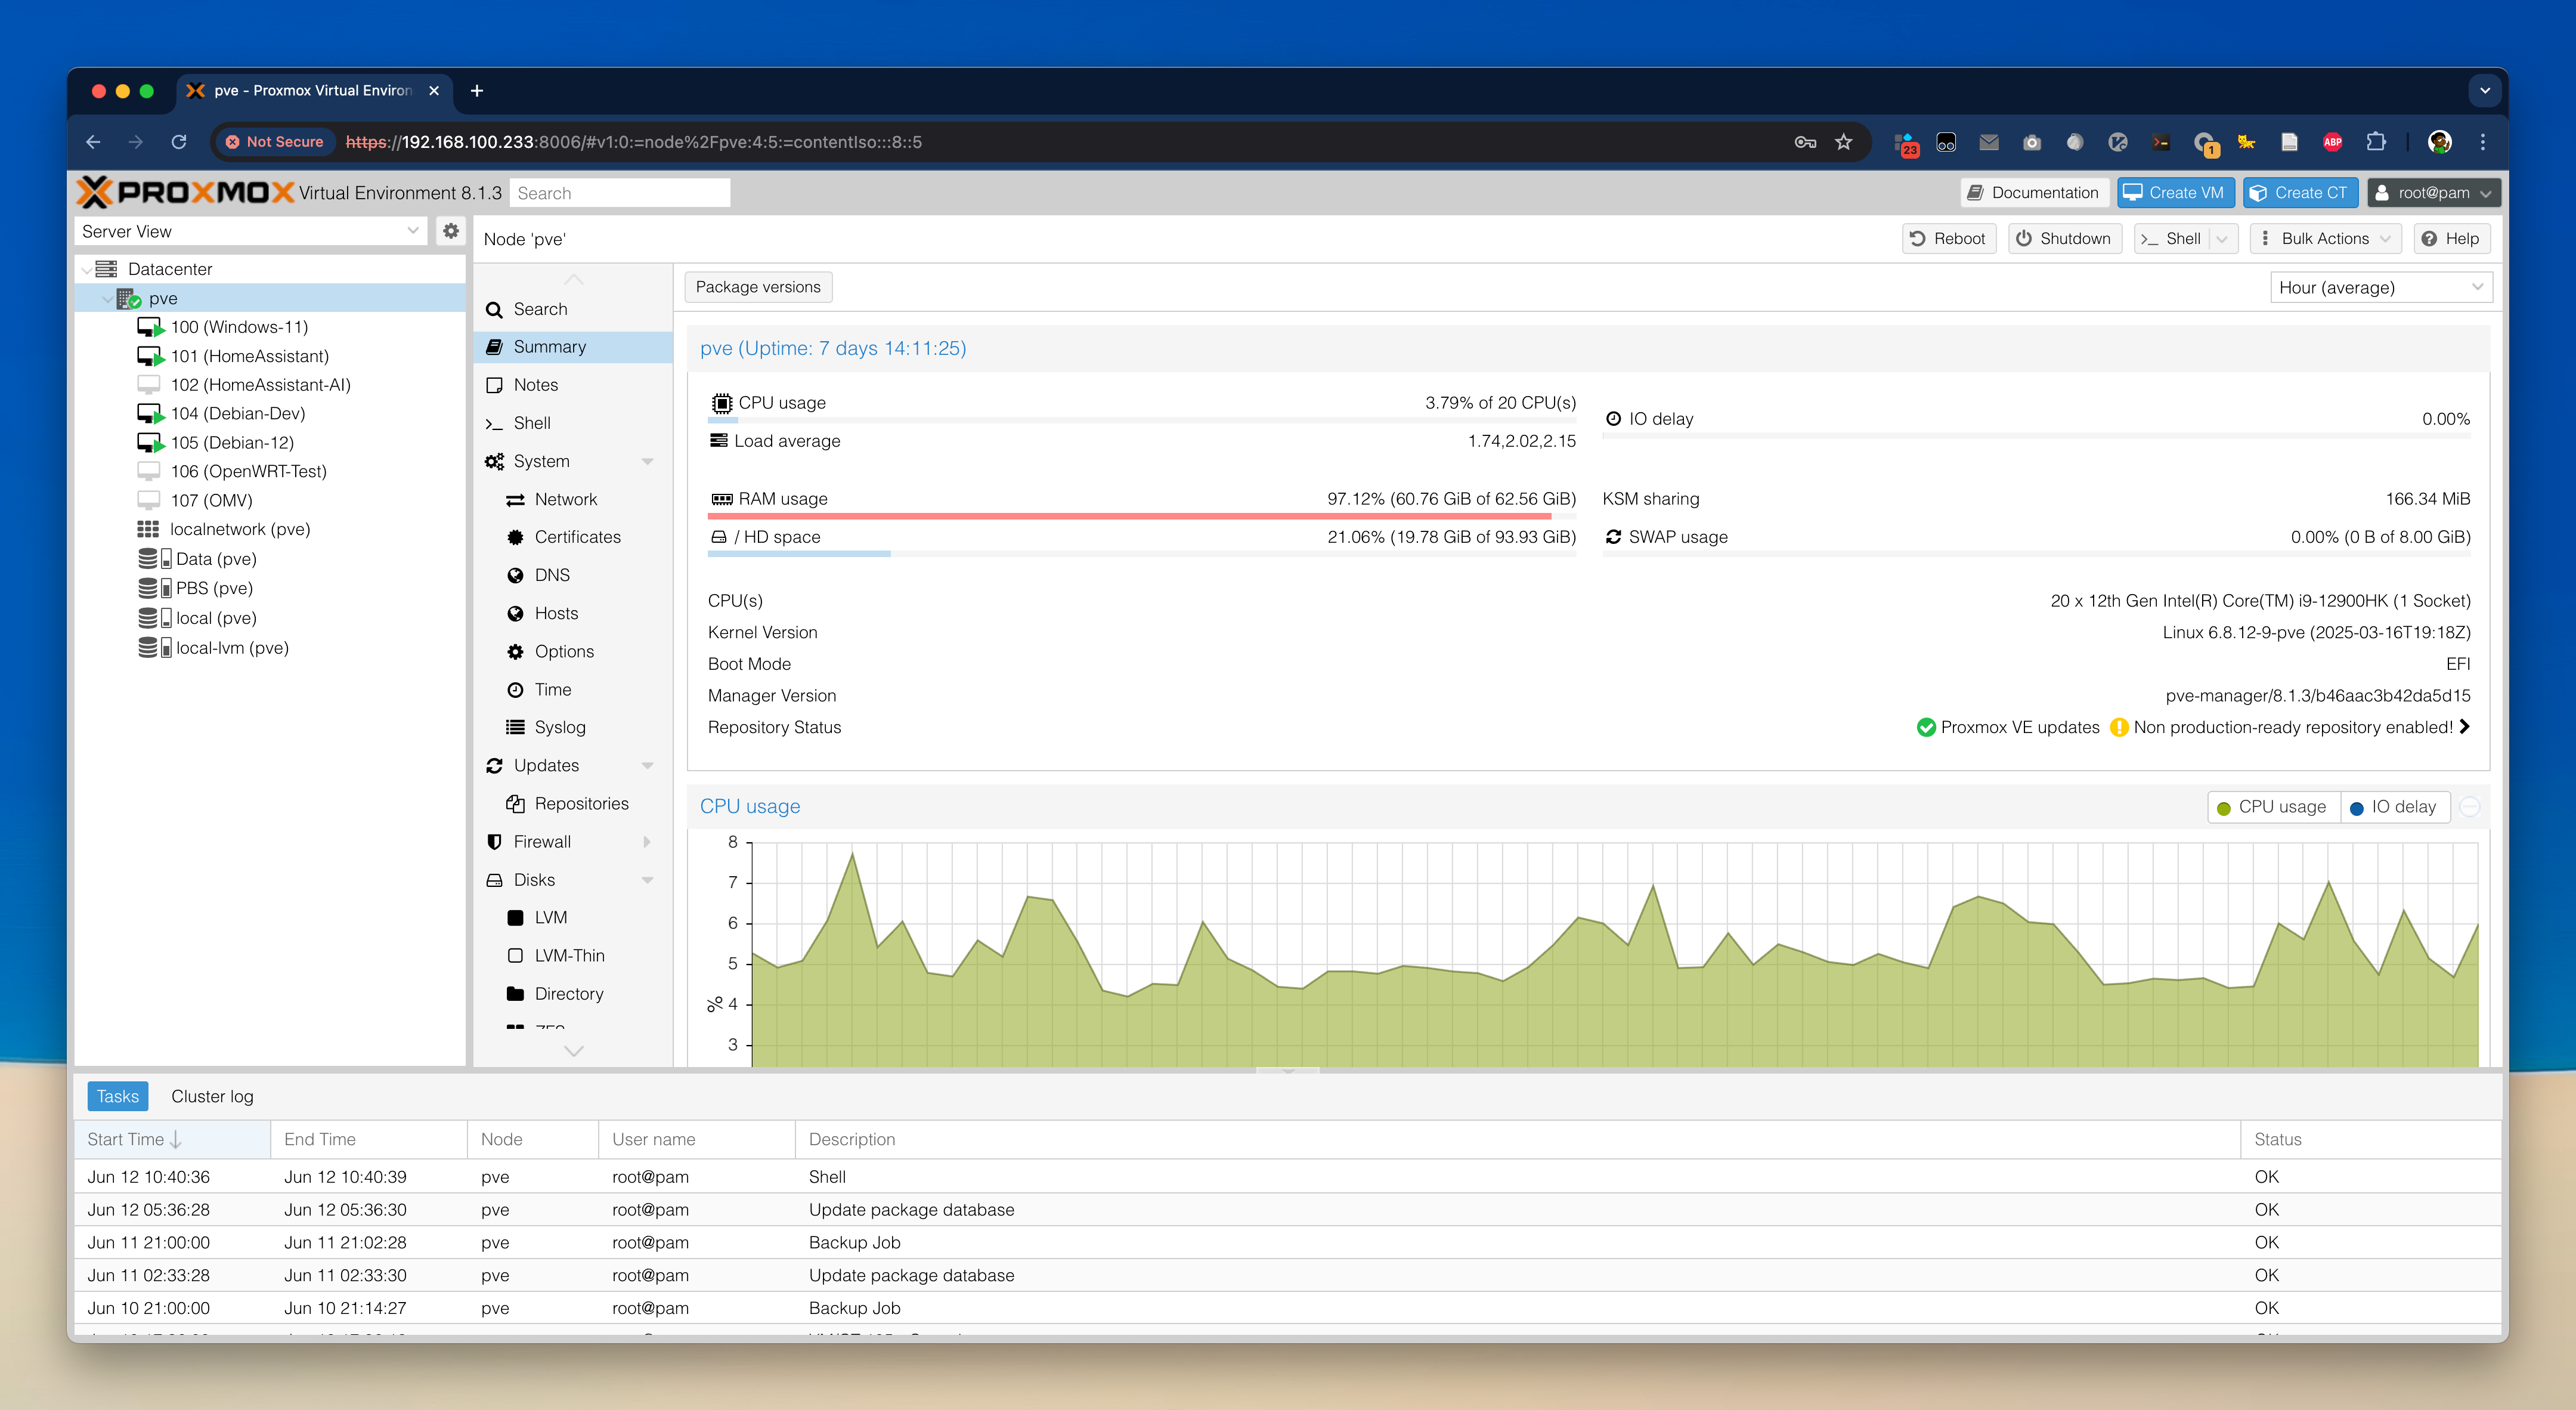Click the Help button

(x=2451, y=238)
